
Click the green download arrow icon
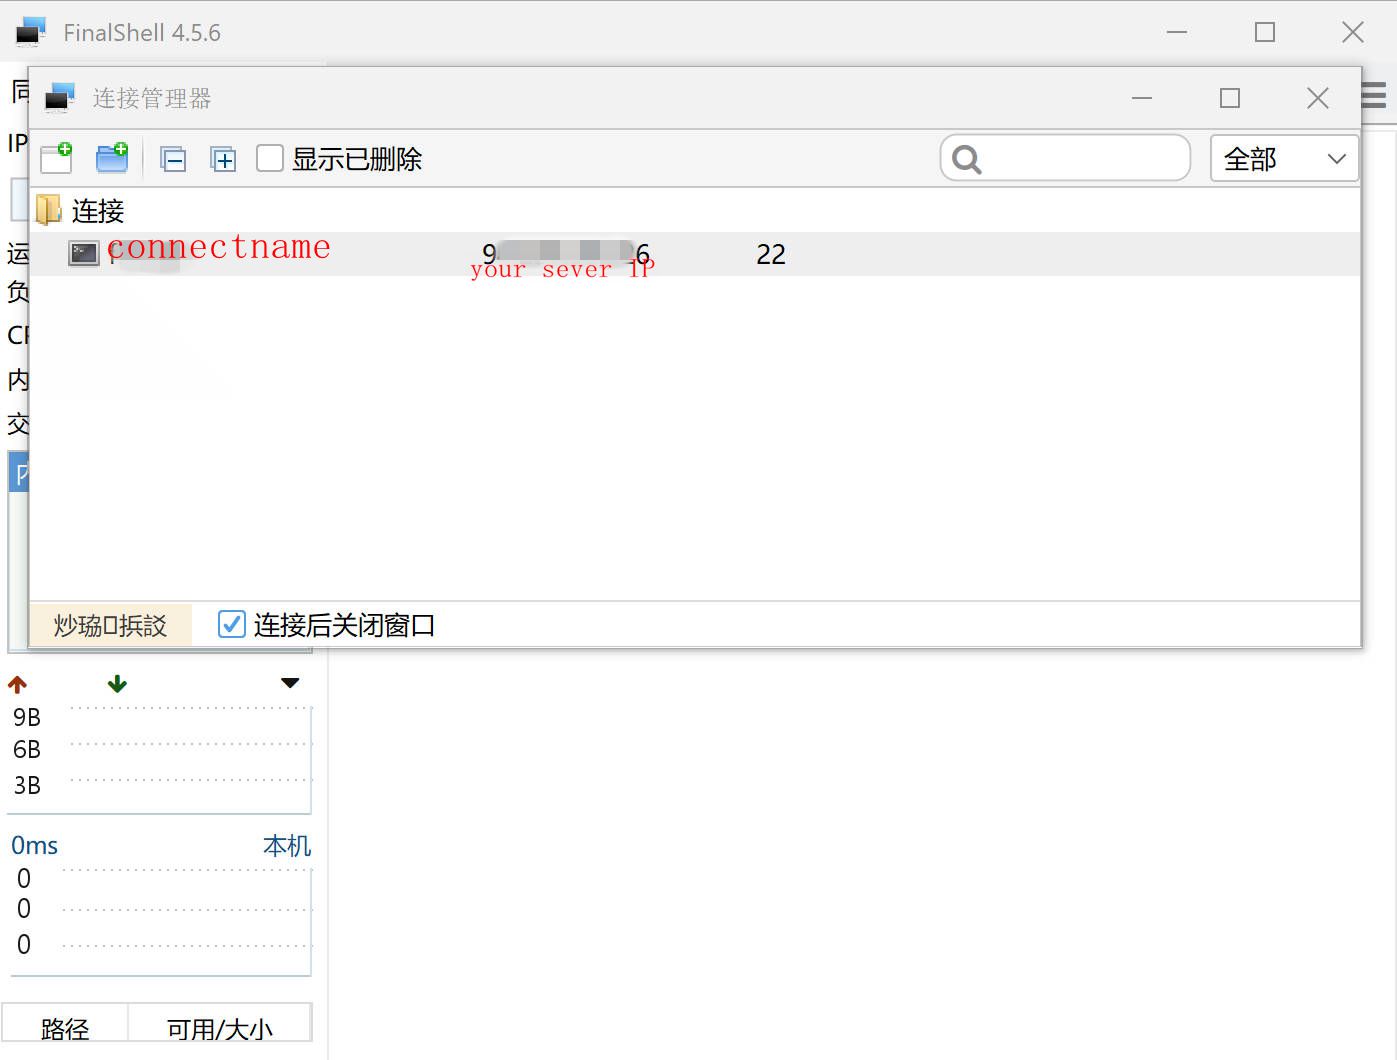tap(117, 683)
